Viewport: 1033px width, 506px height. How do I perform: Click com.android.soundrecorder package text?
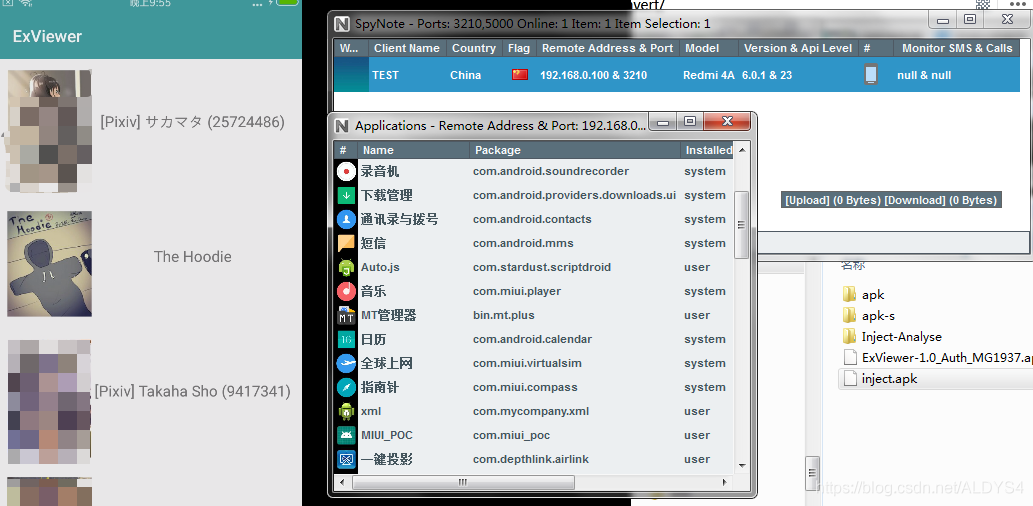pos(551,171)
